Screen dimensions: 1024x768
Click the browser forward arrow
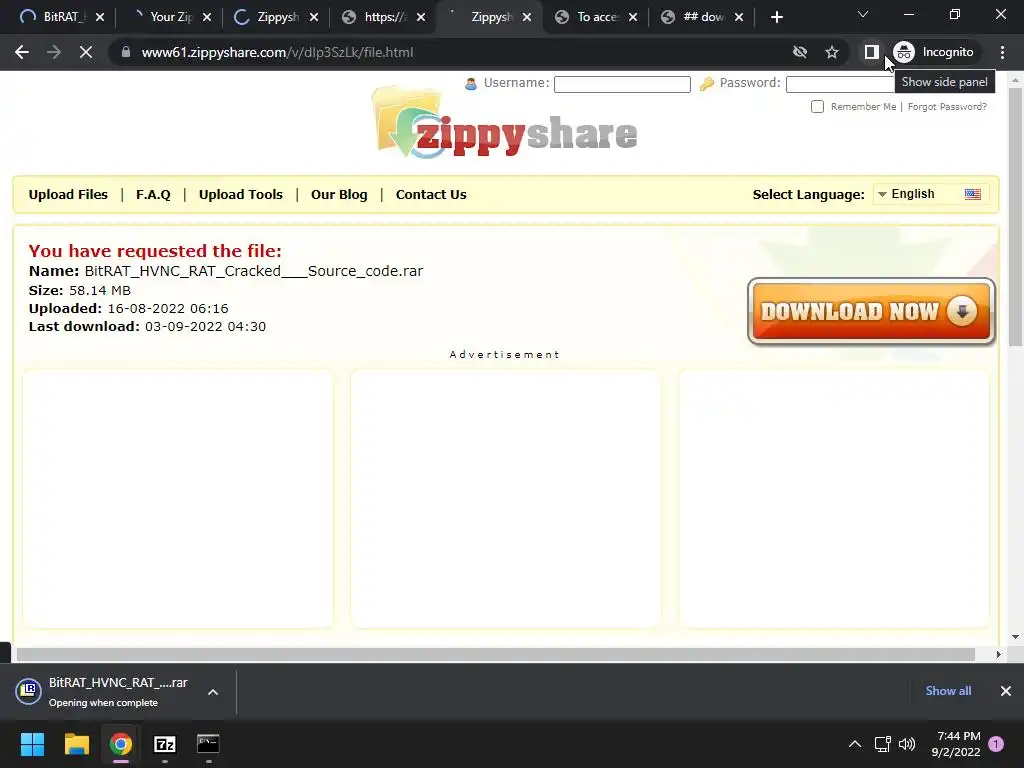click(54, 52)
